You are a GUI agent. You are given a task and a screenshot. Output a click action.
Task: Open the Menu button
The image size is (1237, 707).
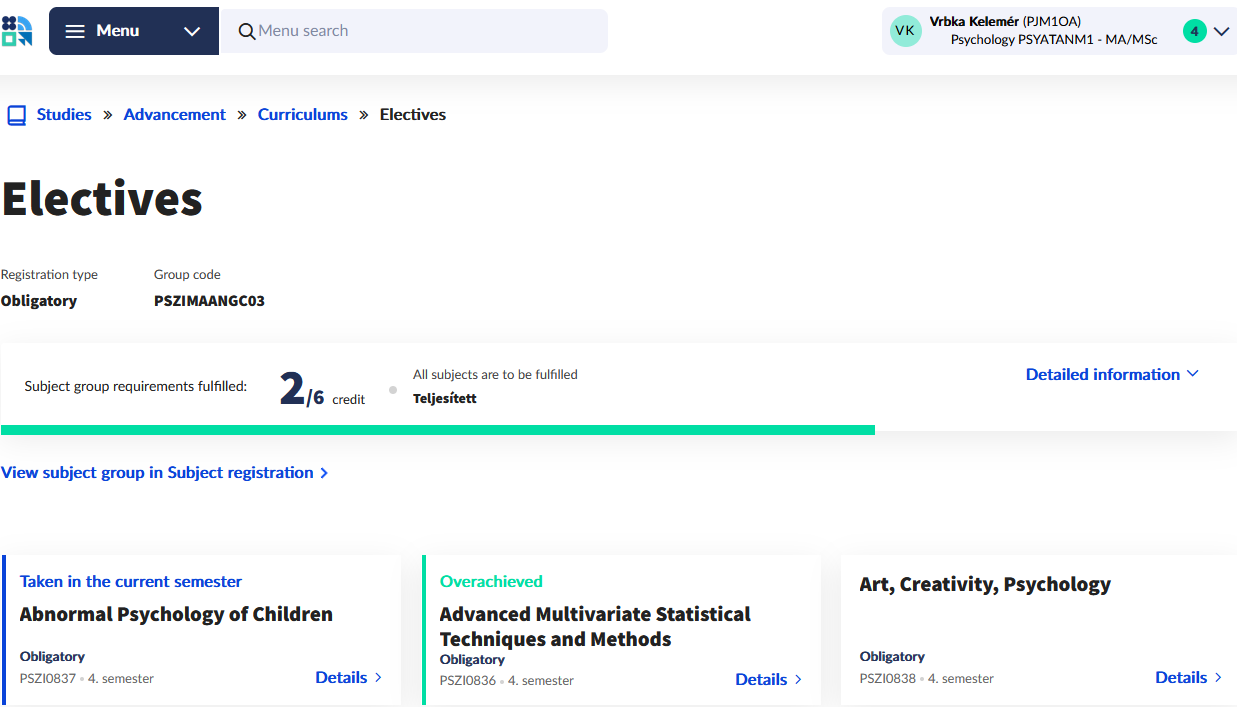point(117,31)
